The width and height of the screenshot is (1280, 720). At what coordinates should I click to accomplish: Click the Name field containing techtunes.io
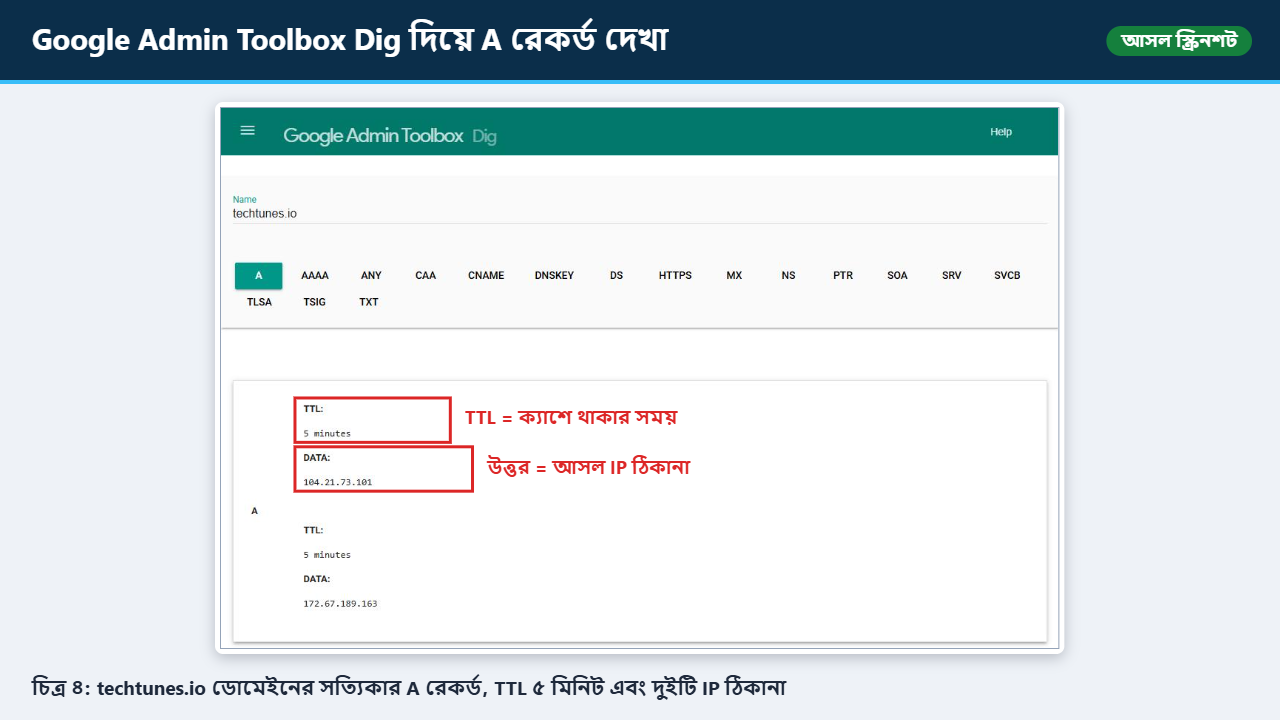[x=640, y=213]
